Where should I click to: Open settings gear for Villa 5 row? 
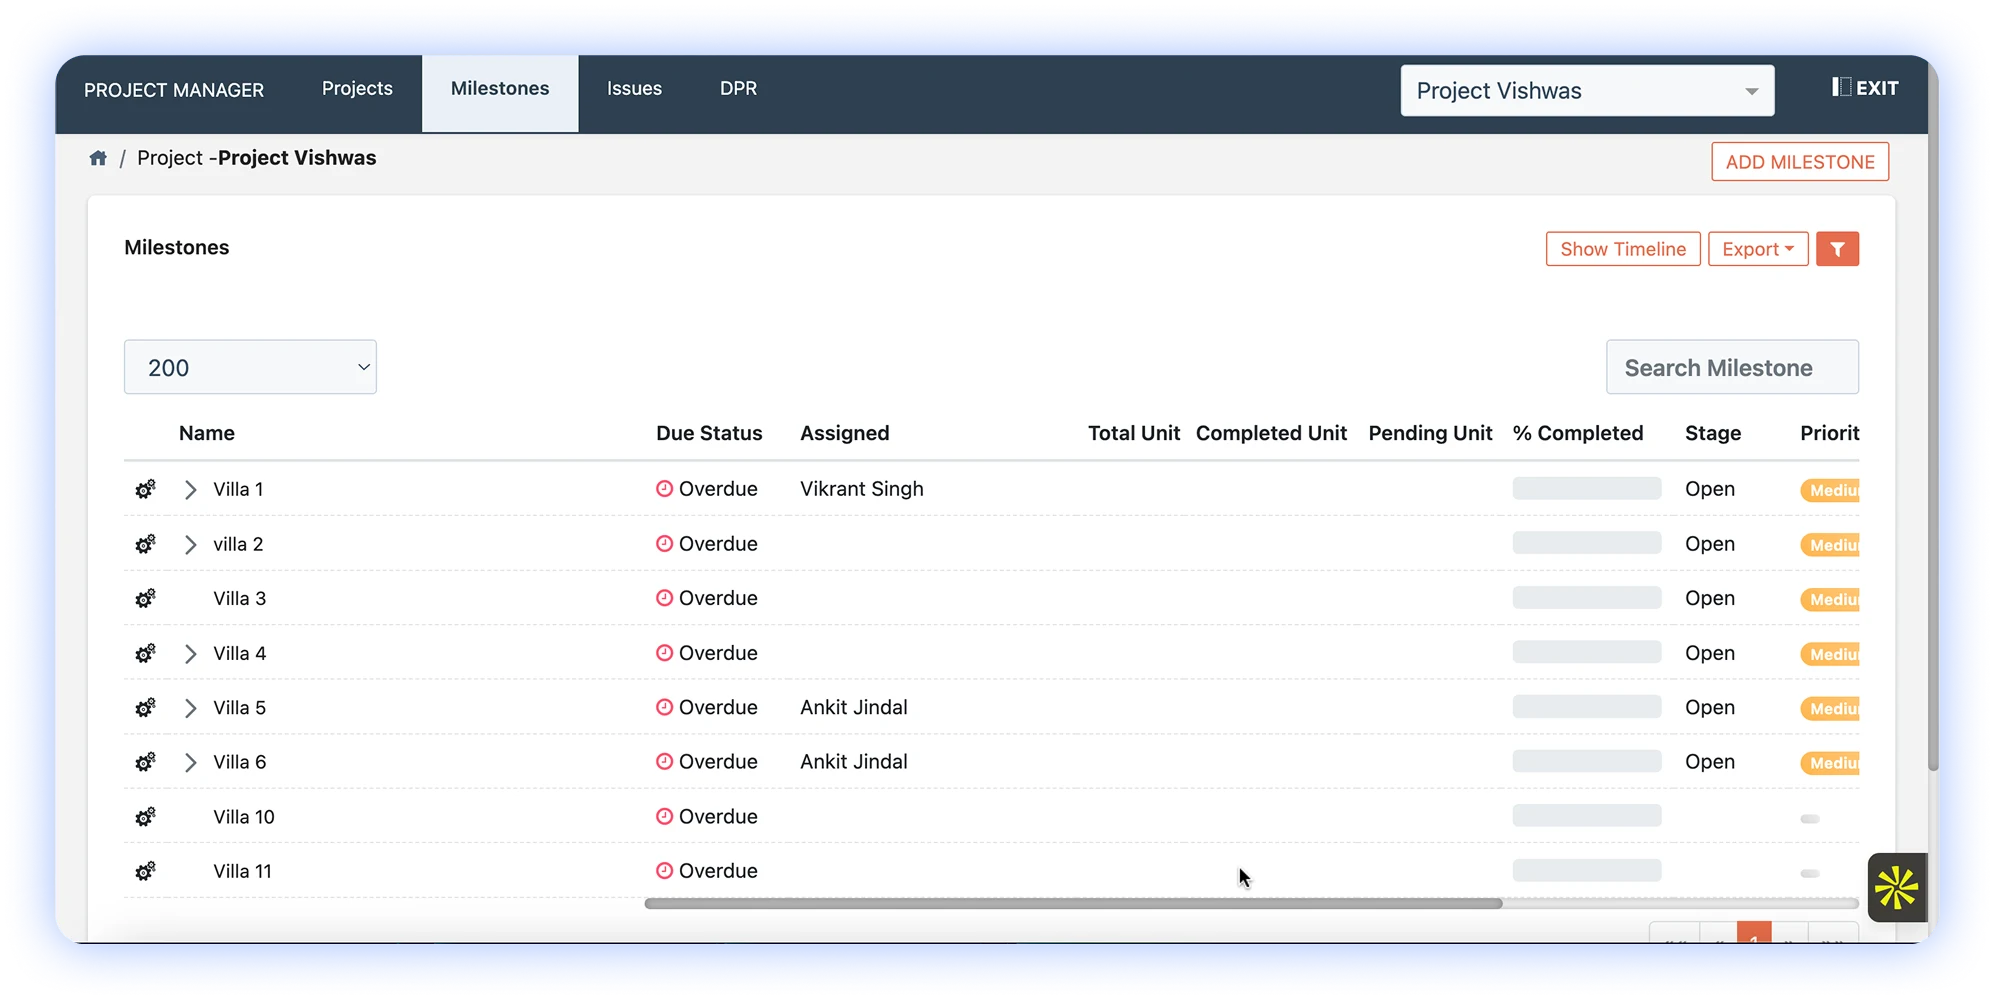pos(146,708)
